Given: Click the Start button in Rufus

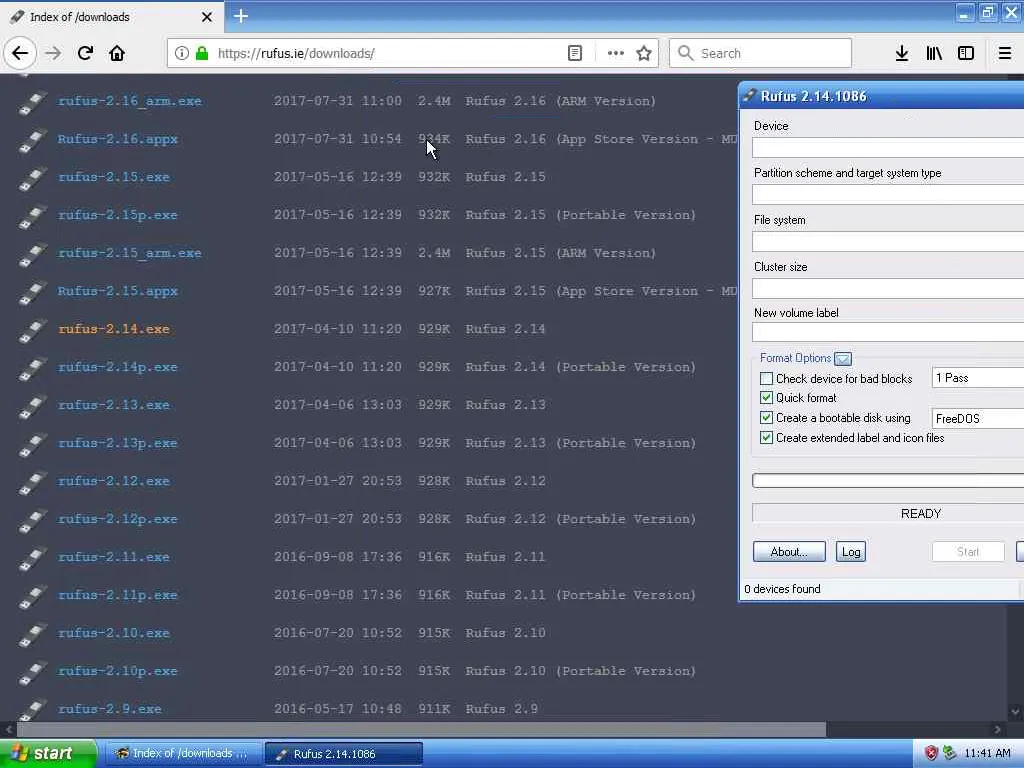Looking at the screenshot, I should pyautogui.click(x=968, y=552).
